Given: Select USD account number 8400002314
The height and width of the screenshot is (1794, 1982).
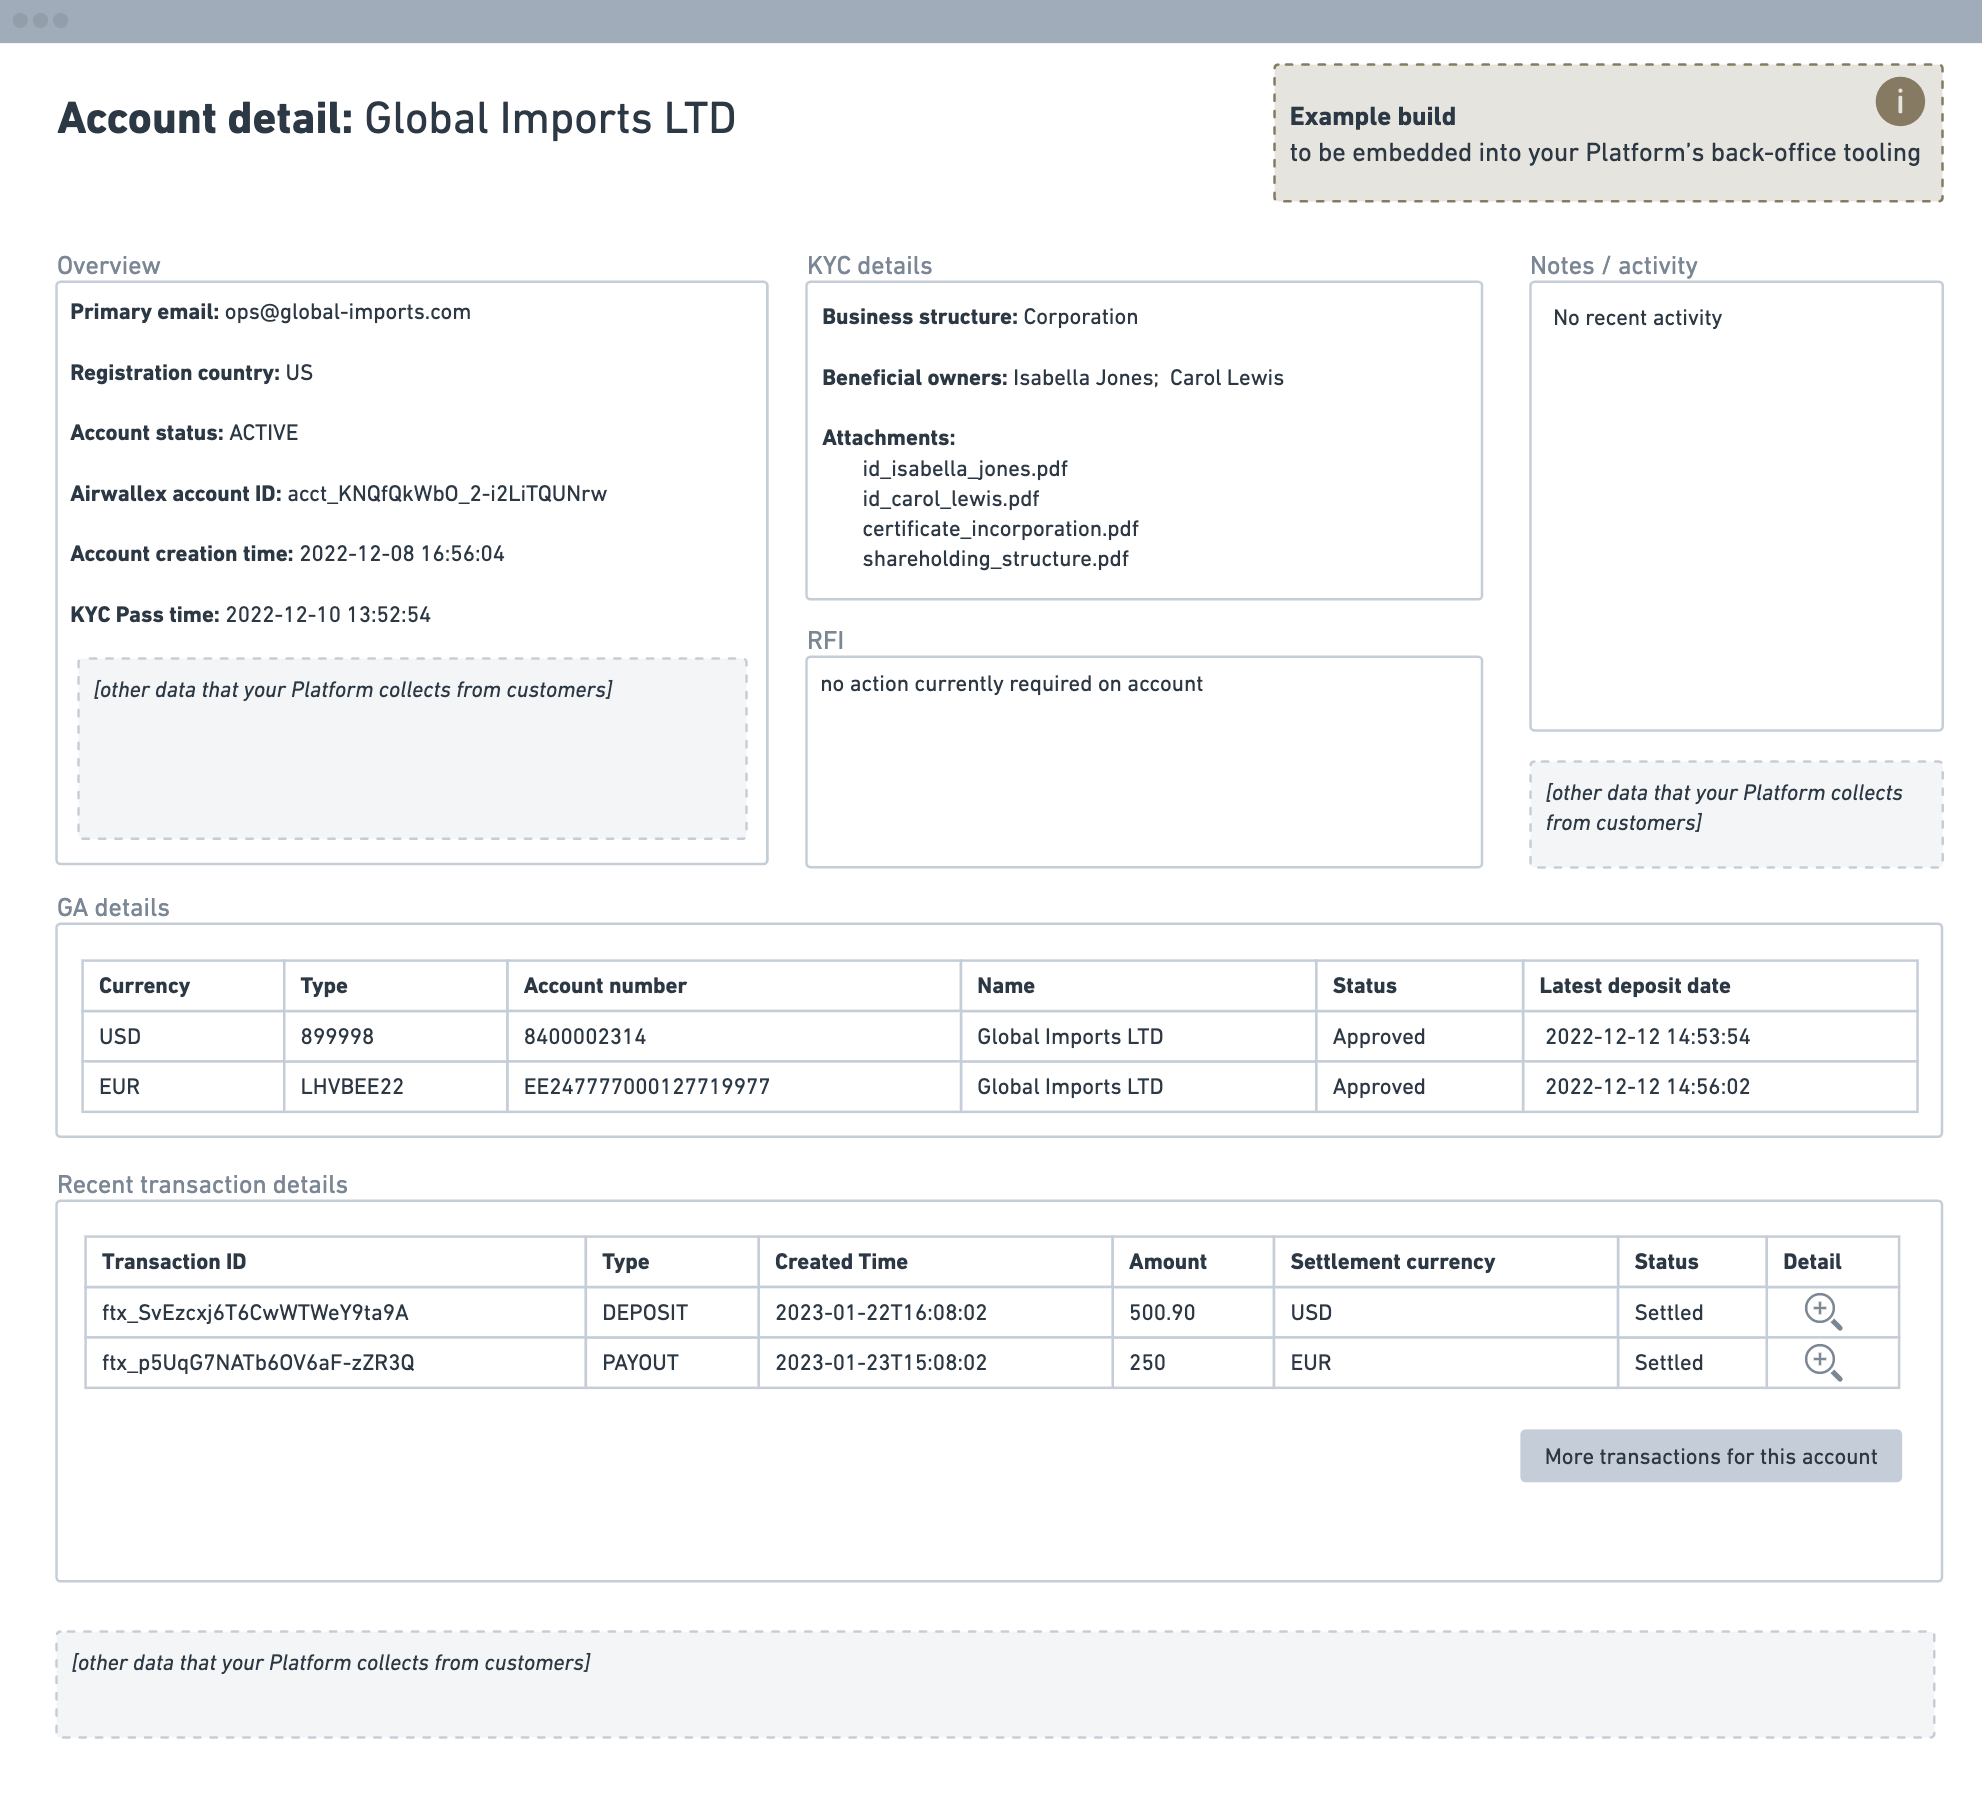Looking at the screenshot, I should (x=585, y=1037).
